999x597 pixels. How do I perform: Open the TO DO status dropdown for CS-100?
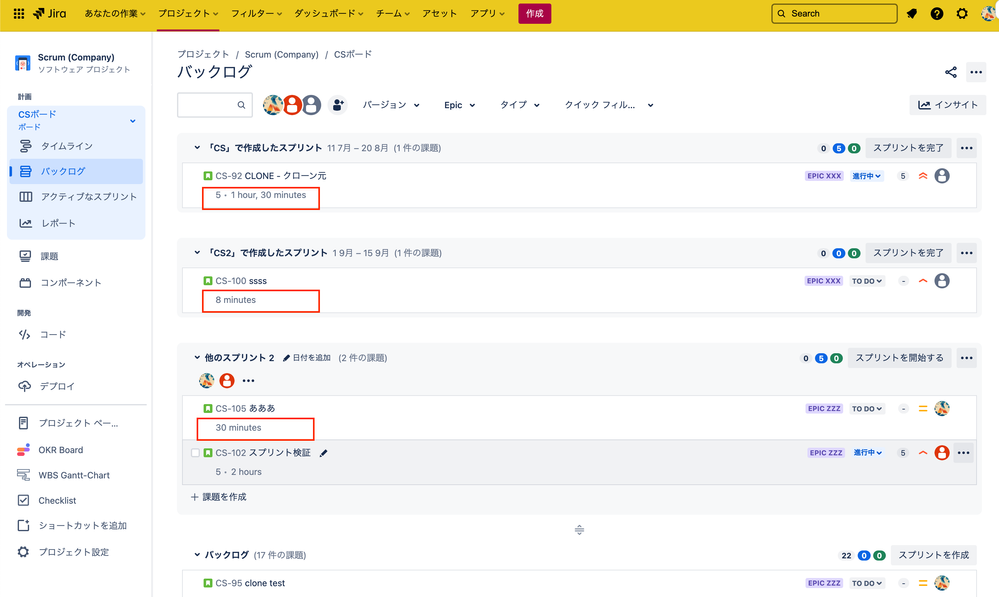(x=869, y=281)
